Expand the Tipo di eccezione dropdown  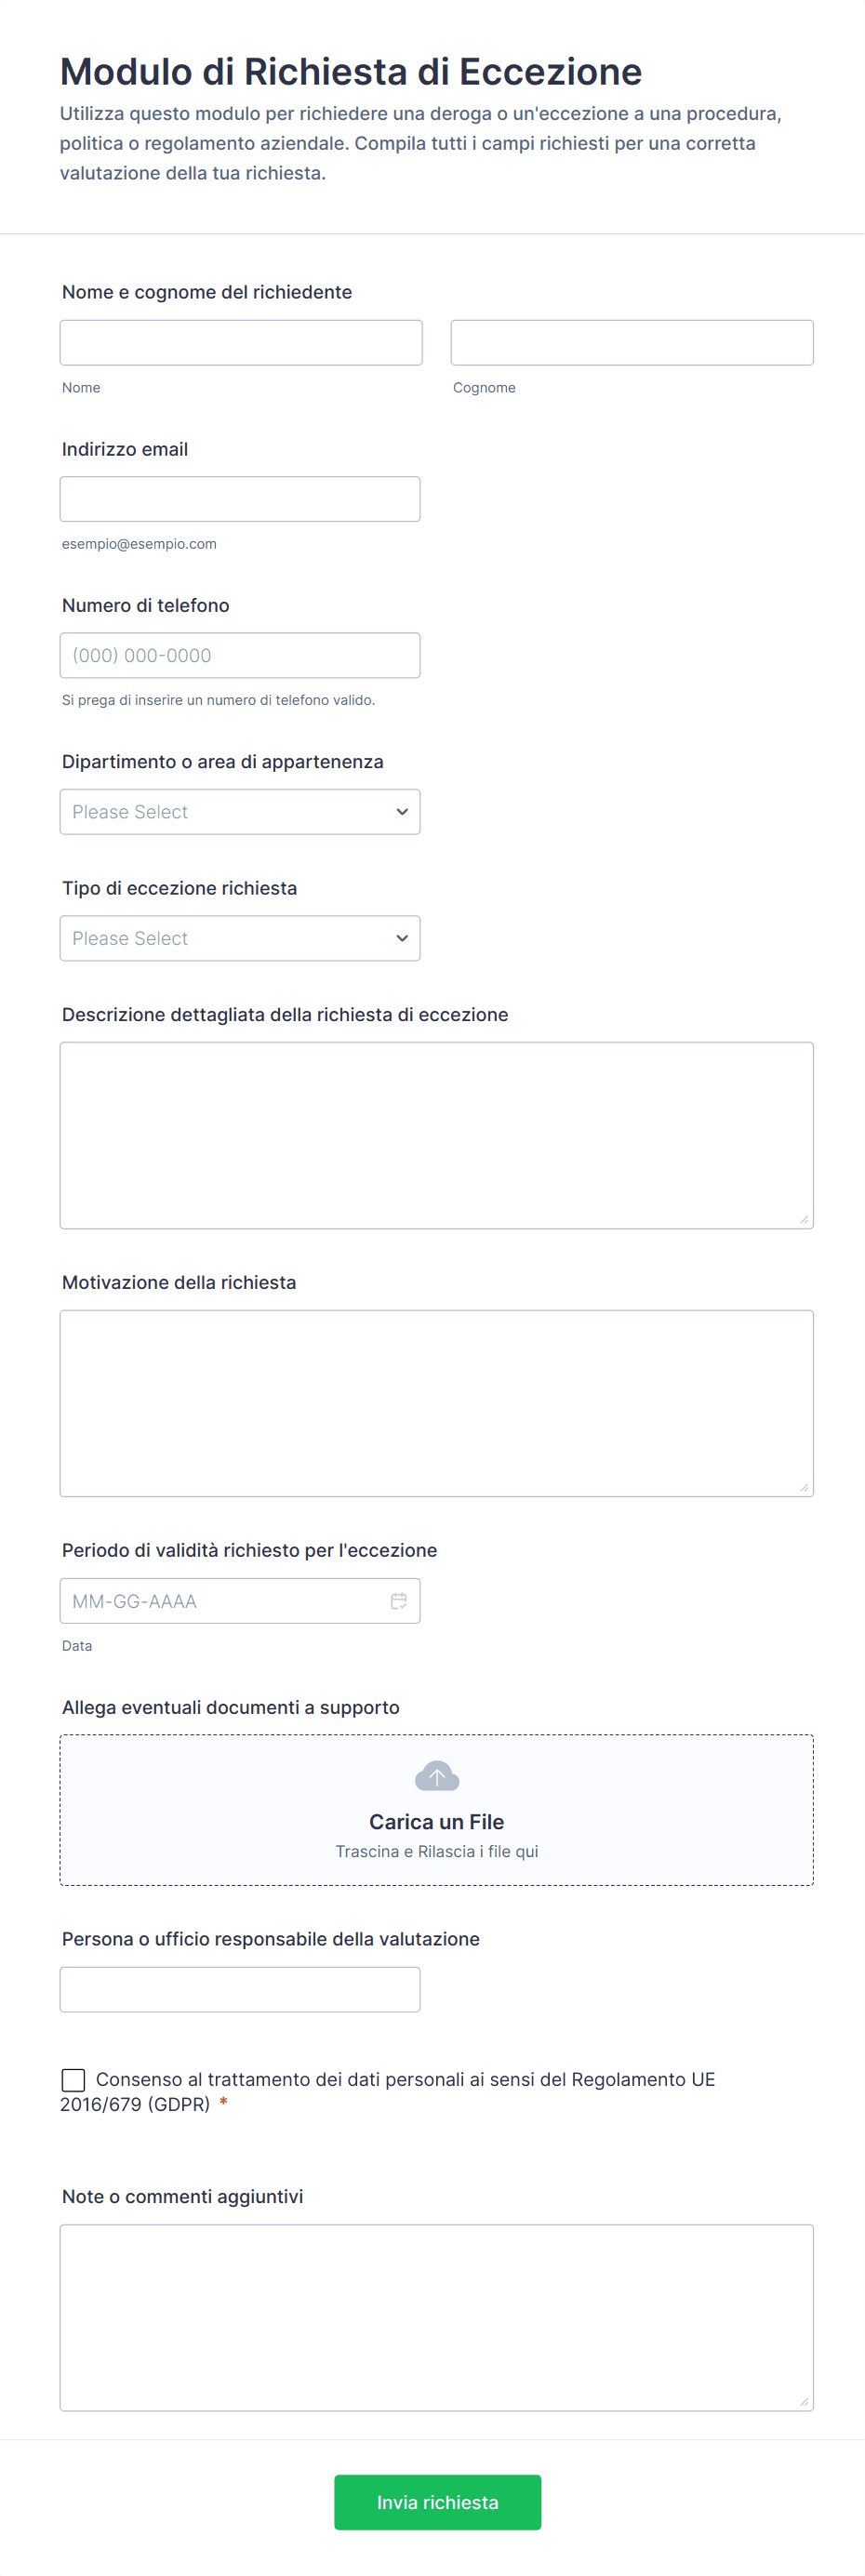click(x=240, y=938)
